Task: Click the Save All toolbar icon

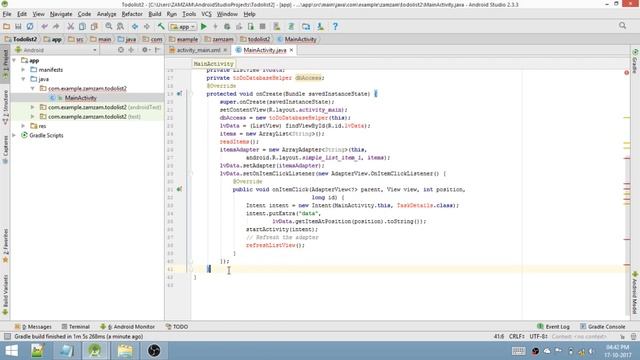Action: click(x=18, y=27)
